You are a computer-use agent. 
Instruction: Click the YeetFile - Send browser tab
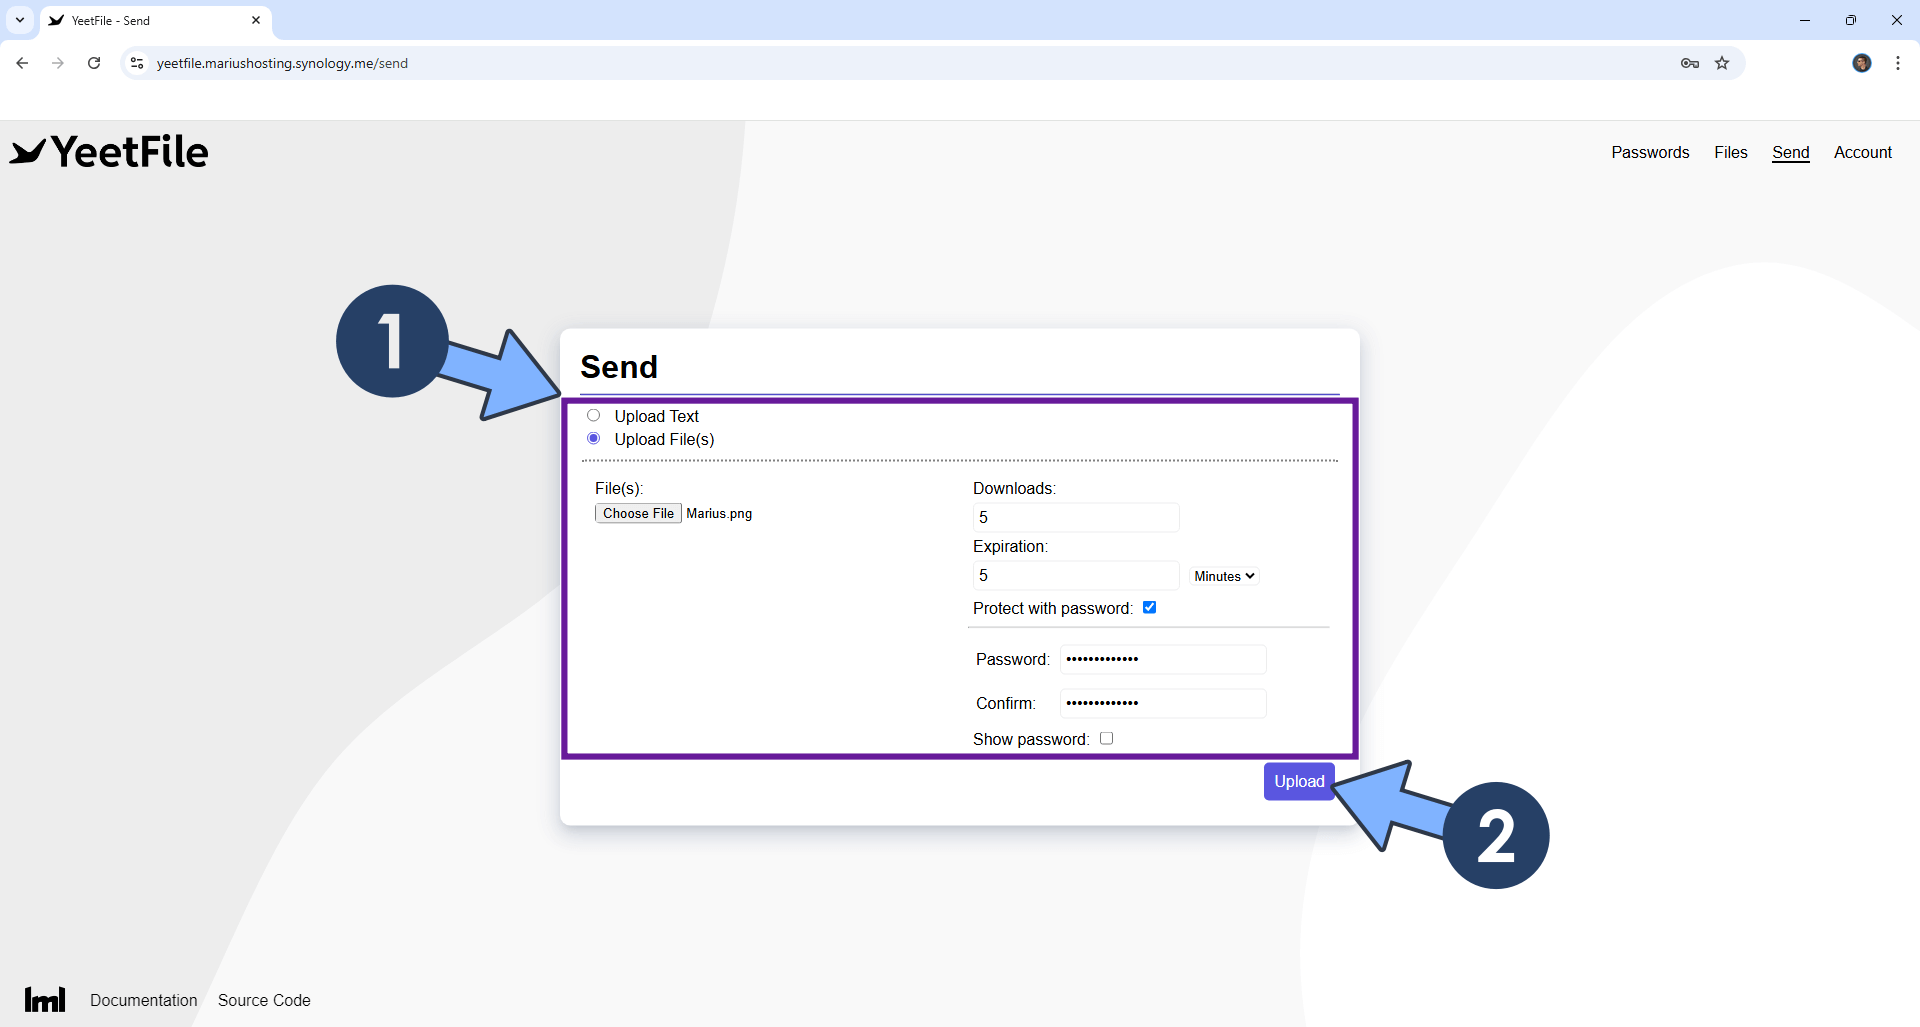pos(155,20)
